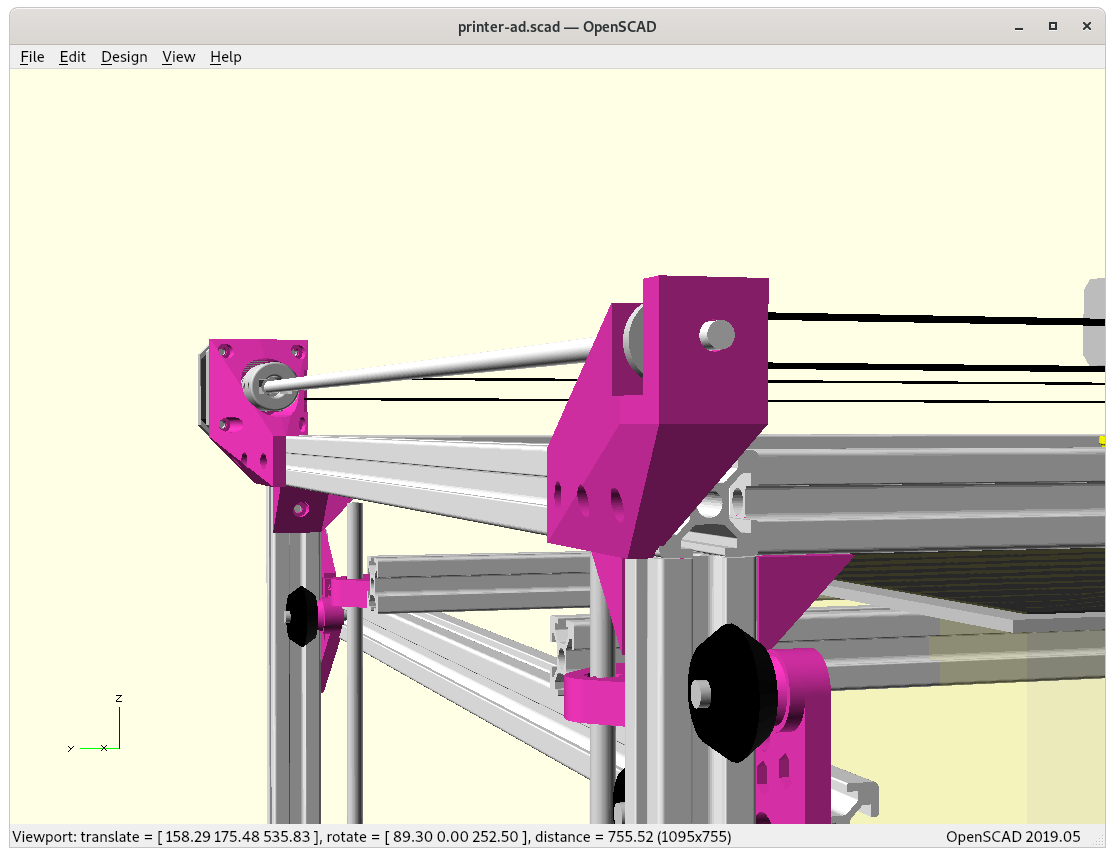Click the viewport translate and rotate status text
The image size is (1115, 857).
[x=372, y=836]
